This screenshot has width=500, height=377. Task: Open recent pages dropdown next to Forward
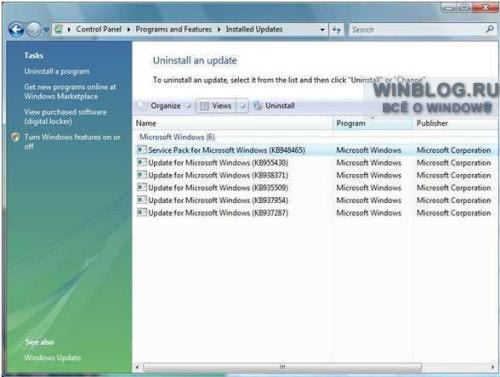[x=46, y=30]
